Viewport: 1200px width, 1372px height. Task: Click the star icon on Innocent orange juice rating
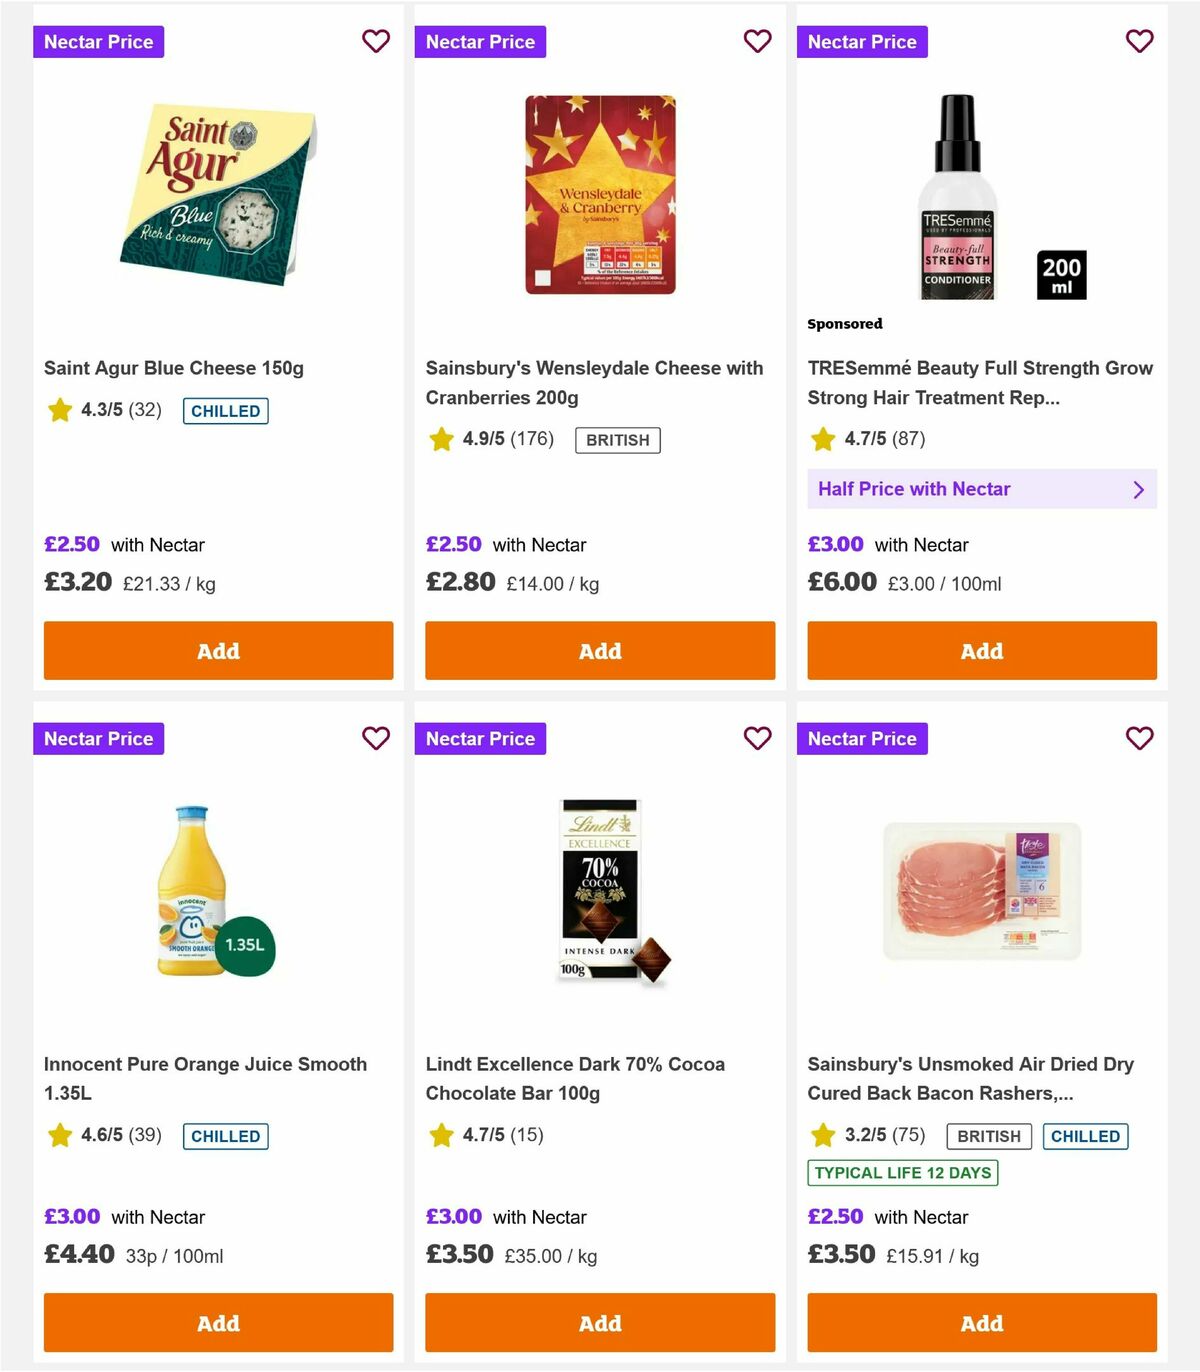pyautogui.click(x=59, y=1135)
